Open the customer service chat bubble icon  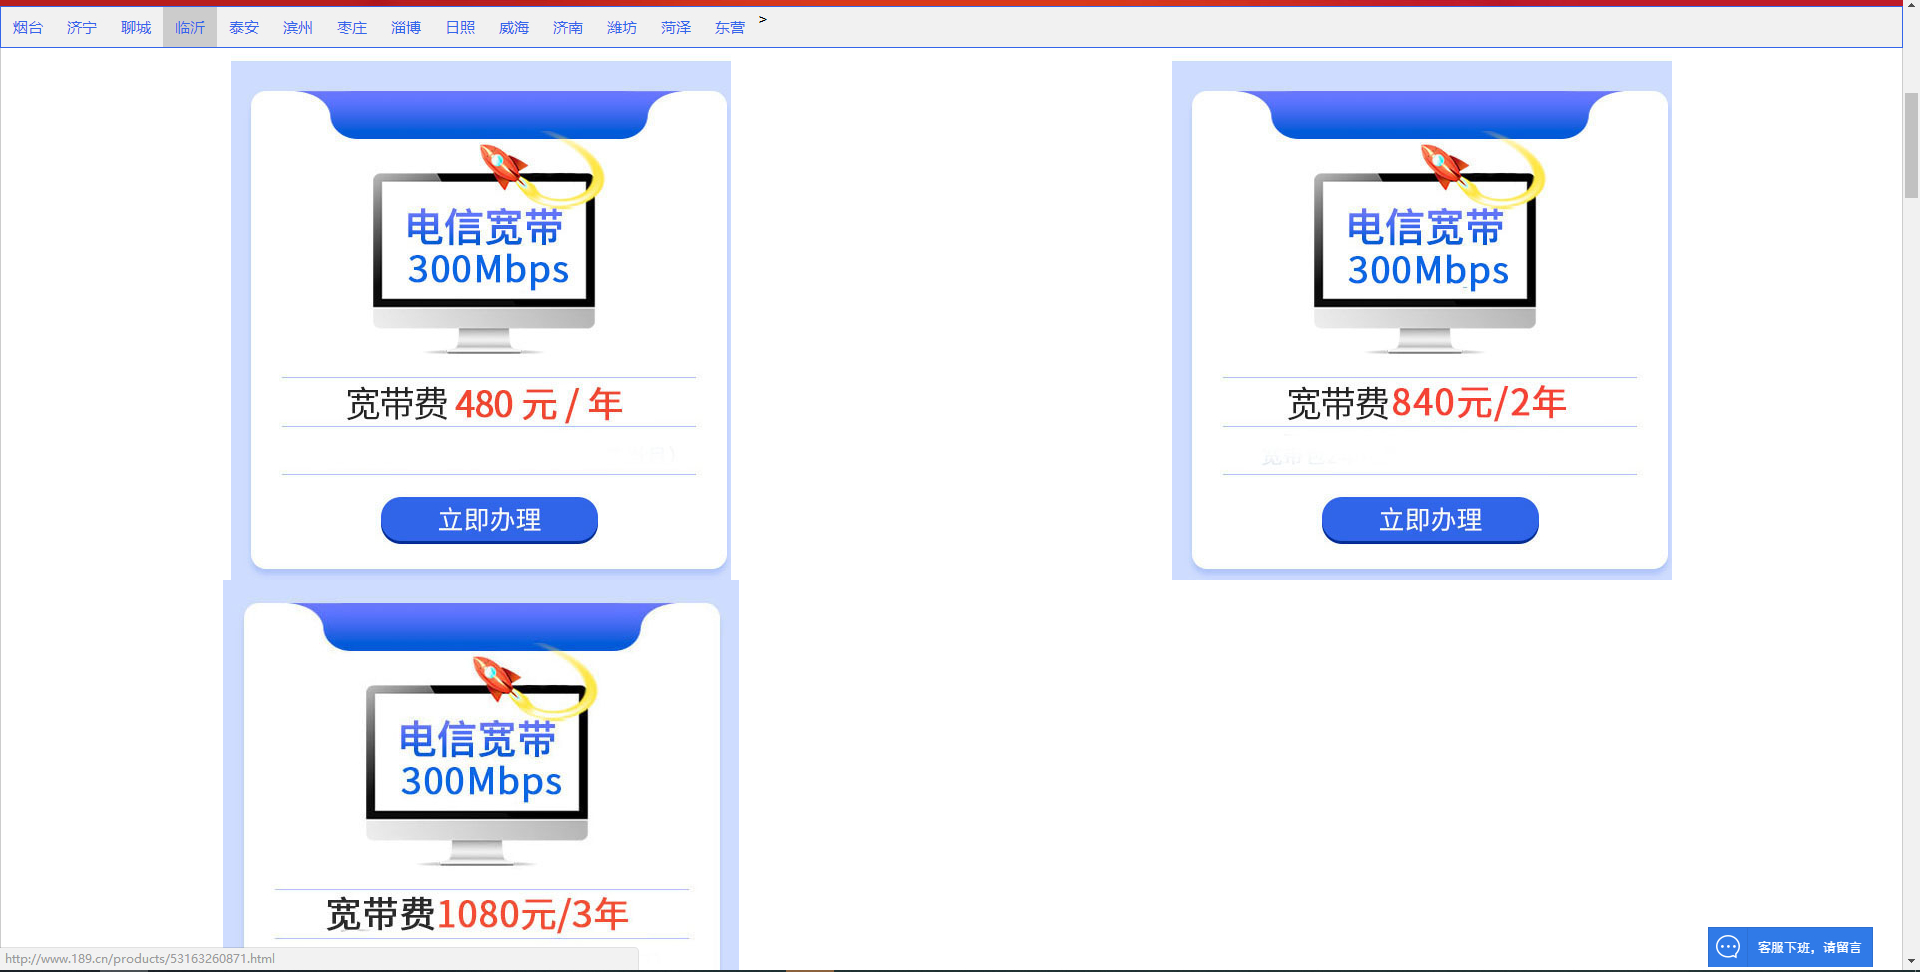pos(1728,947)
